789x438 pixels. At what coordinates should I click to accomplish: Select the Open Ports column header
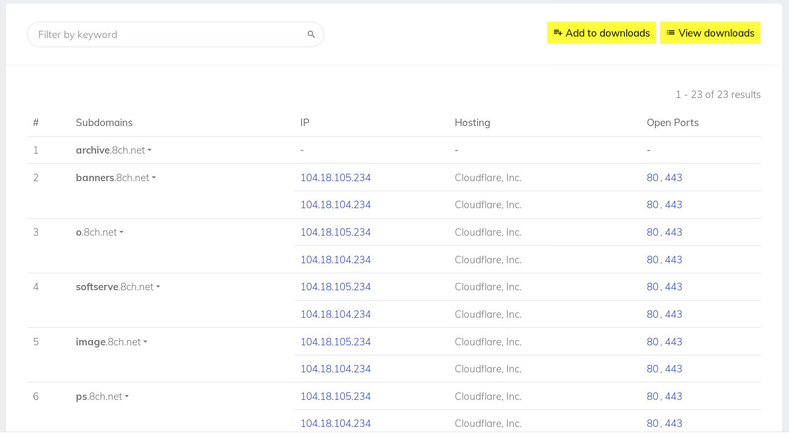pos(672,122)
